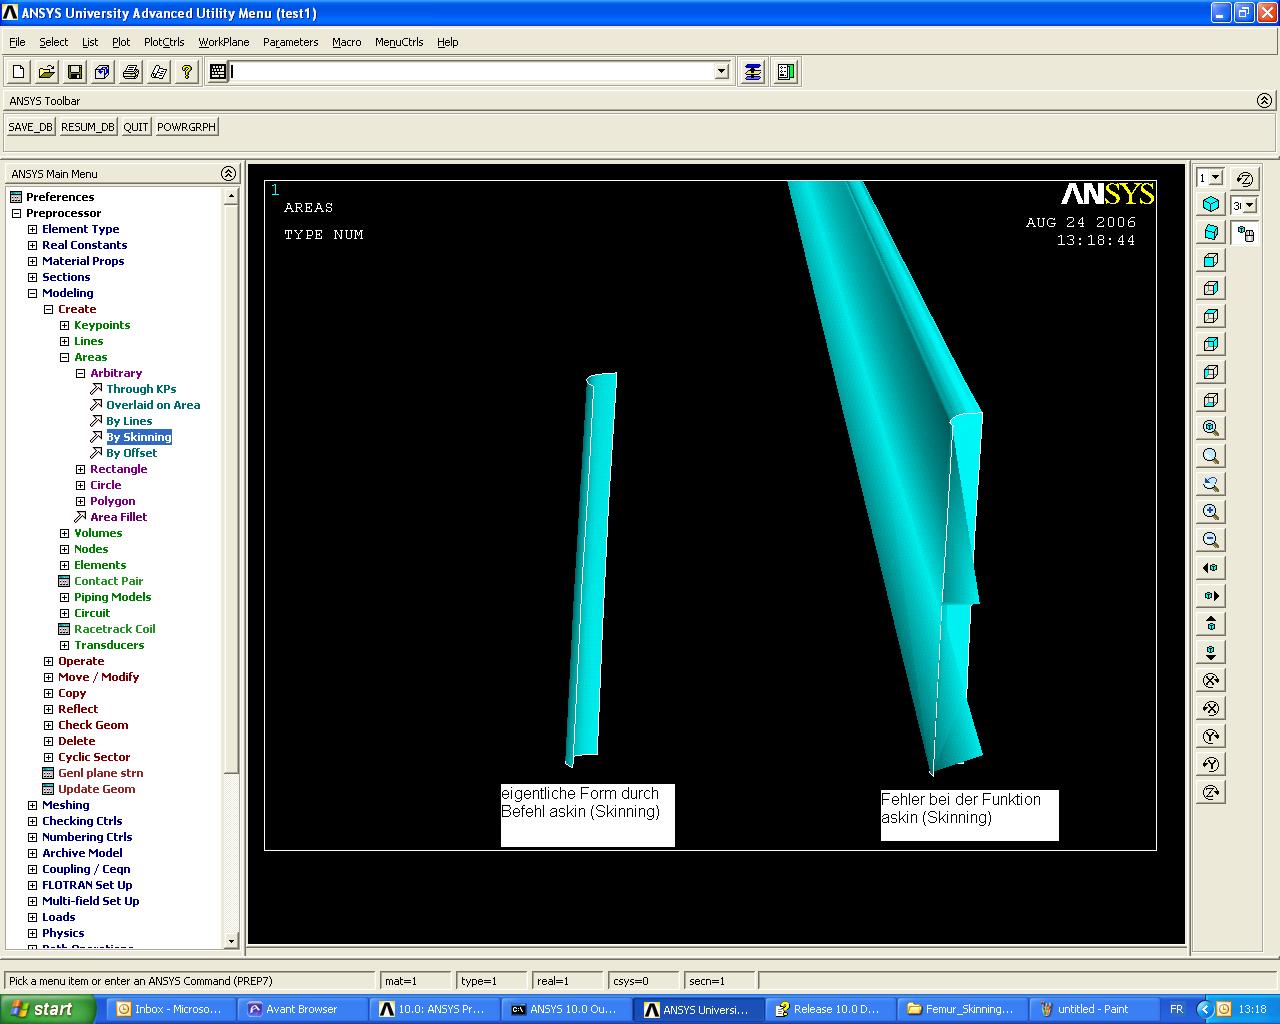Click the rotate clockwise about X icon
This screenshot has width=1280, height=1024.
point(1211,680)
